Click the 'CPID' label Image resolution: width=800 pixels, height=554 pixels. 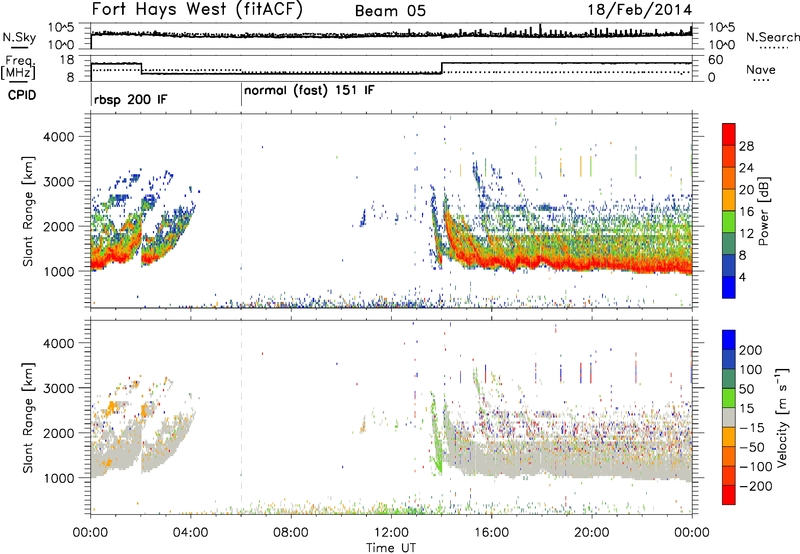click(x=22, y=95)
